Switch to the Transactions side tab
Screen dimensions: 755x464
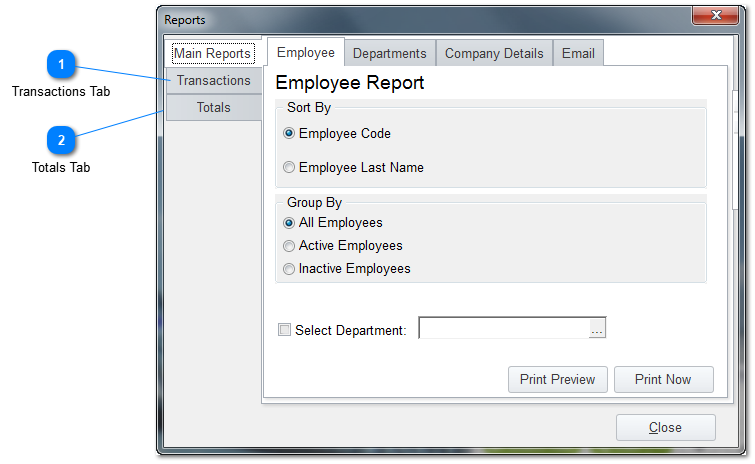coord(213,80)
